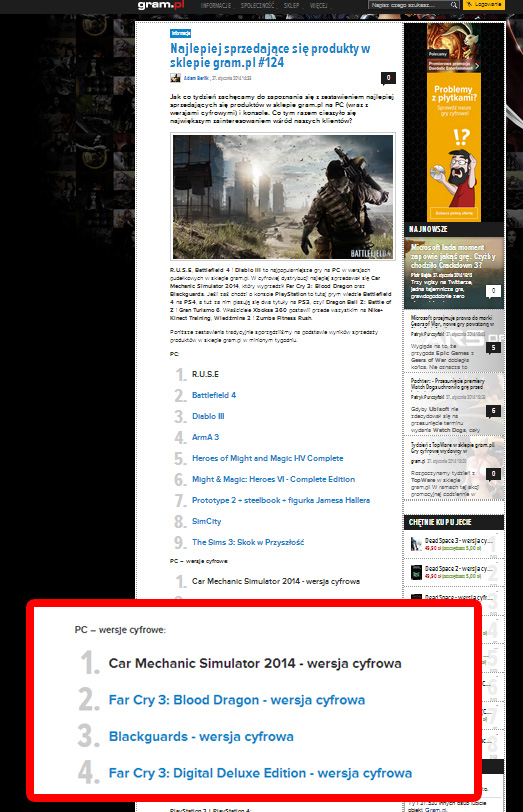
Task: Click the blue Informacje category tag
Action: [x=180, y=33]
